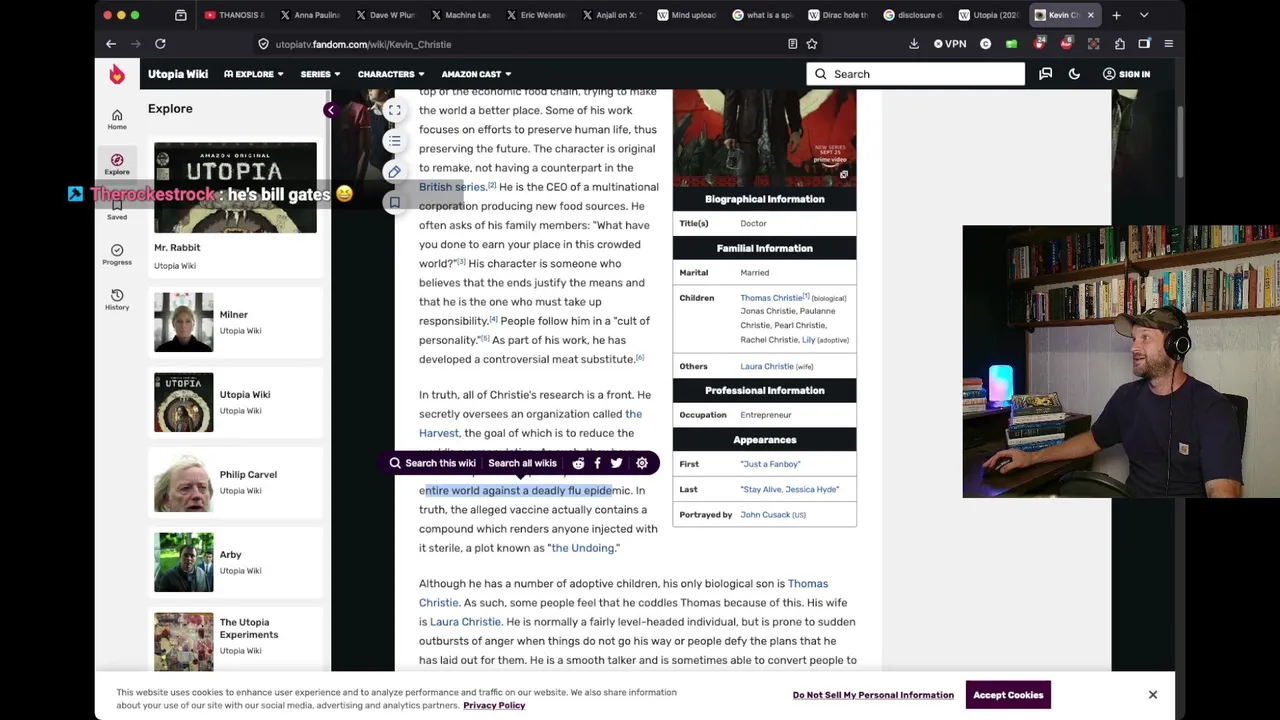Switch to the THANOSIS YouTube tab
Viewport: 1280px width, 720px height.
[x=233, y=15]
